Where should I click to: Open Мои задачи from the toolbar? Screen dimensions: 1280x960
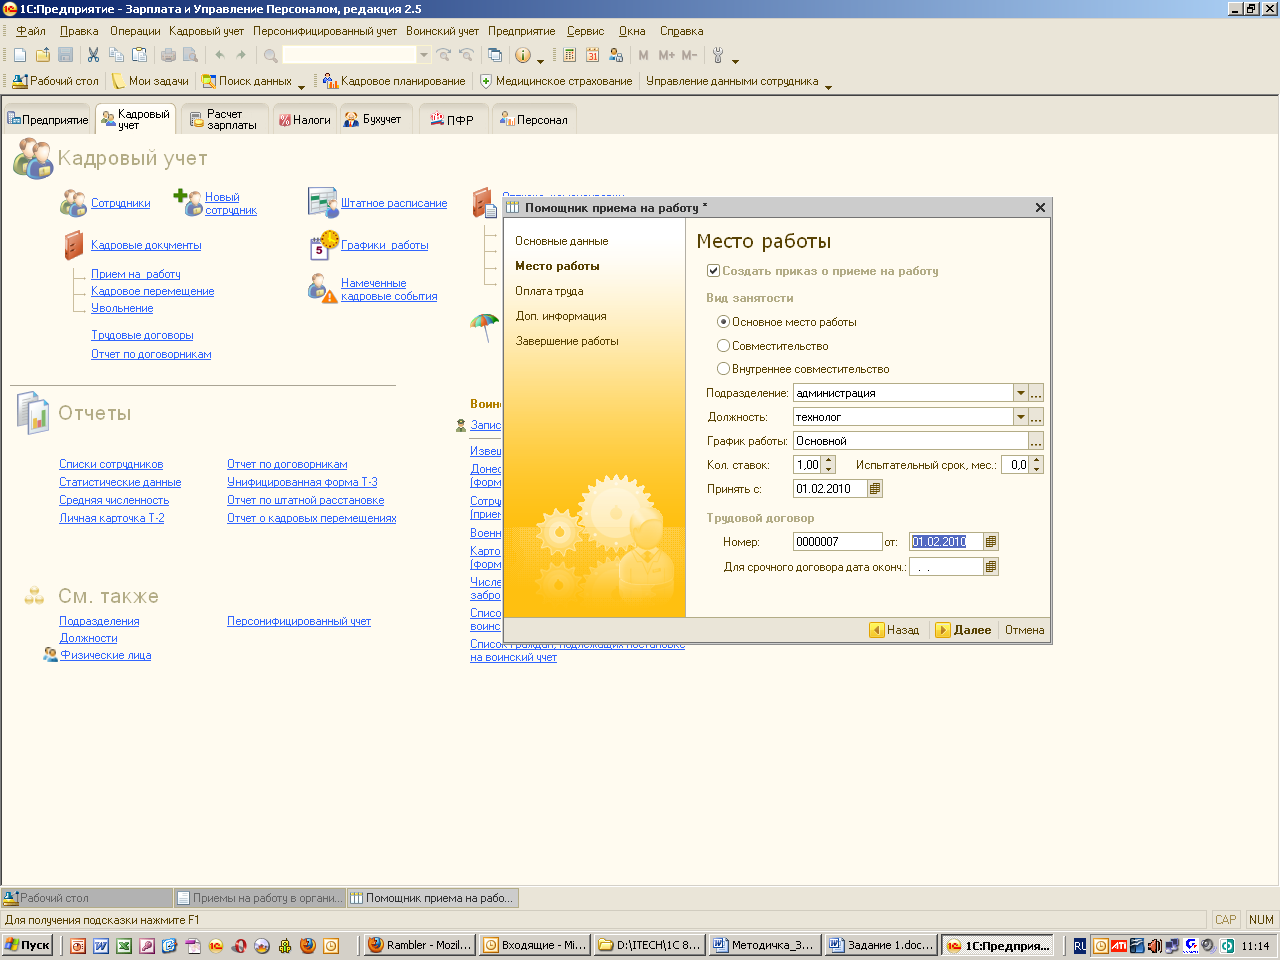[150, 81]
